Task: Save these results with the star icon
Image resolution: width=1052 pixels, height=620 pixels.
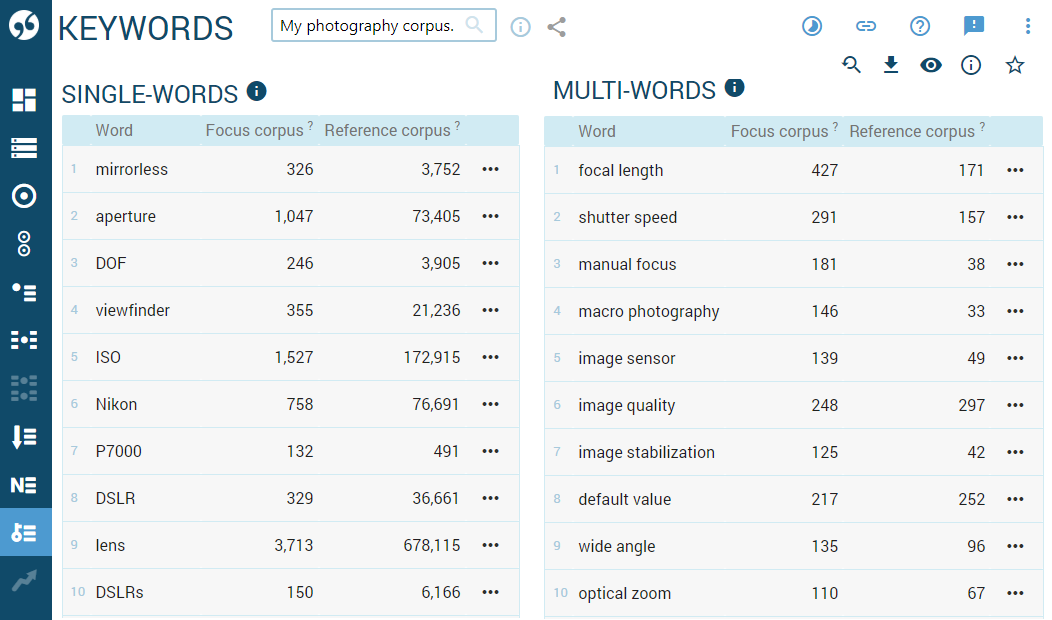Action: (x=1015, y=64)
